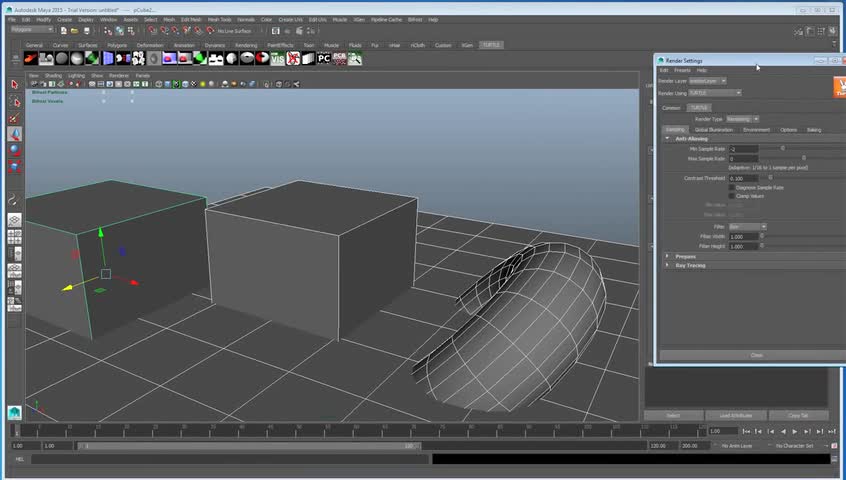Activate the Move tool in toolbox
846x480 pixels.
point(15,134)
